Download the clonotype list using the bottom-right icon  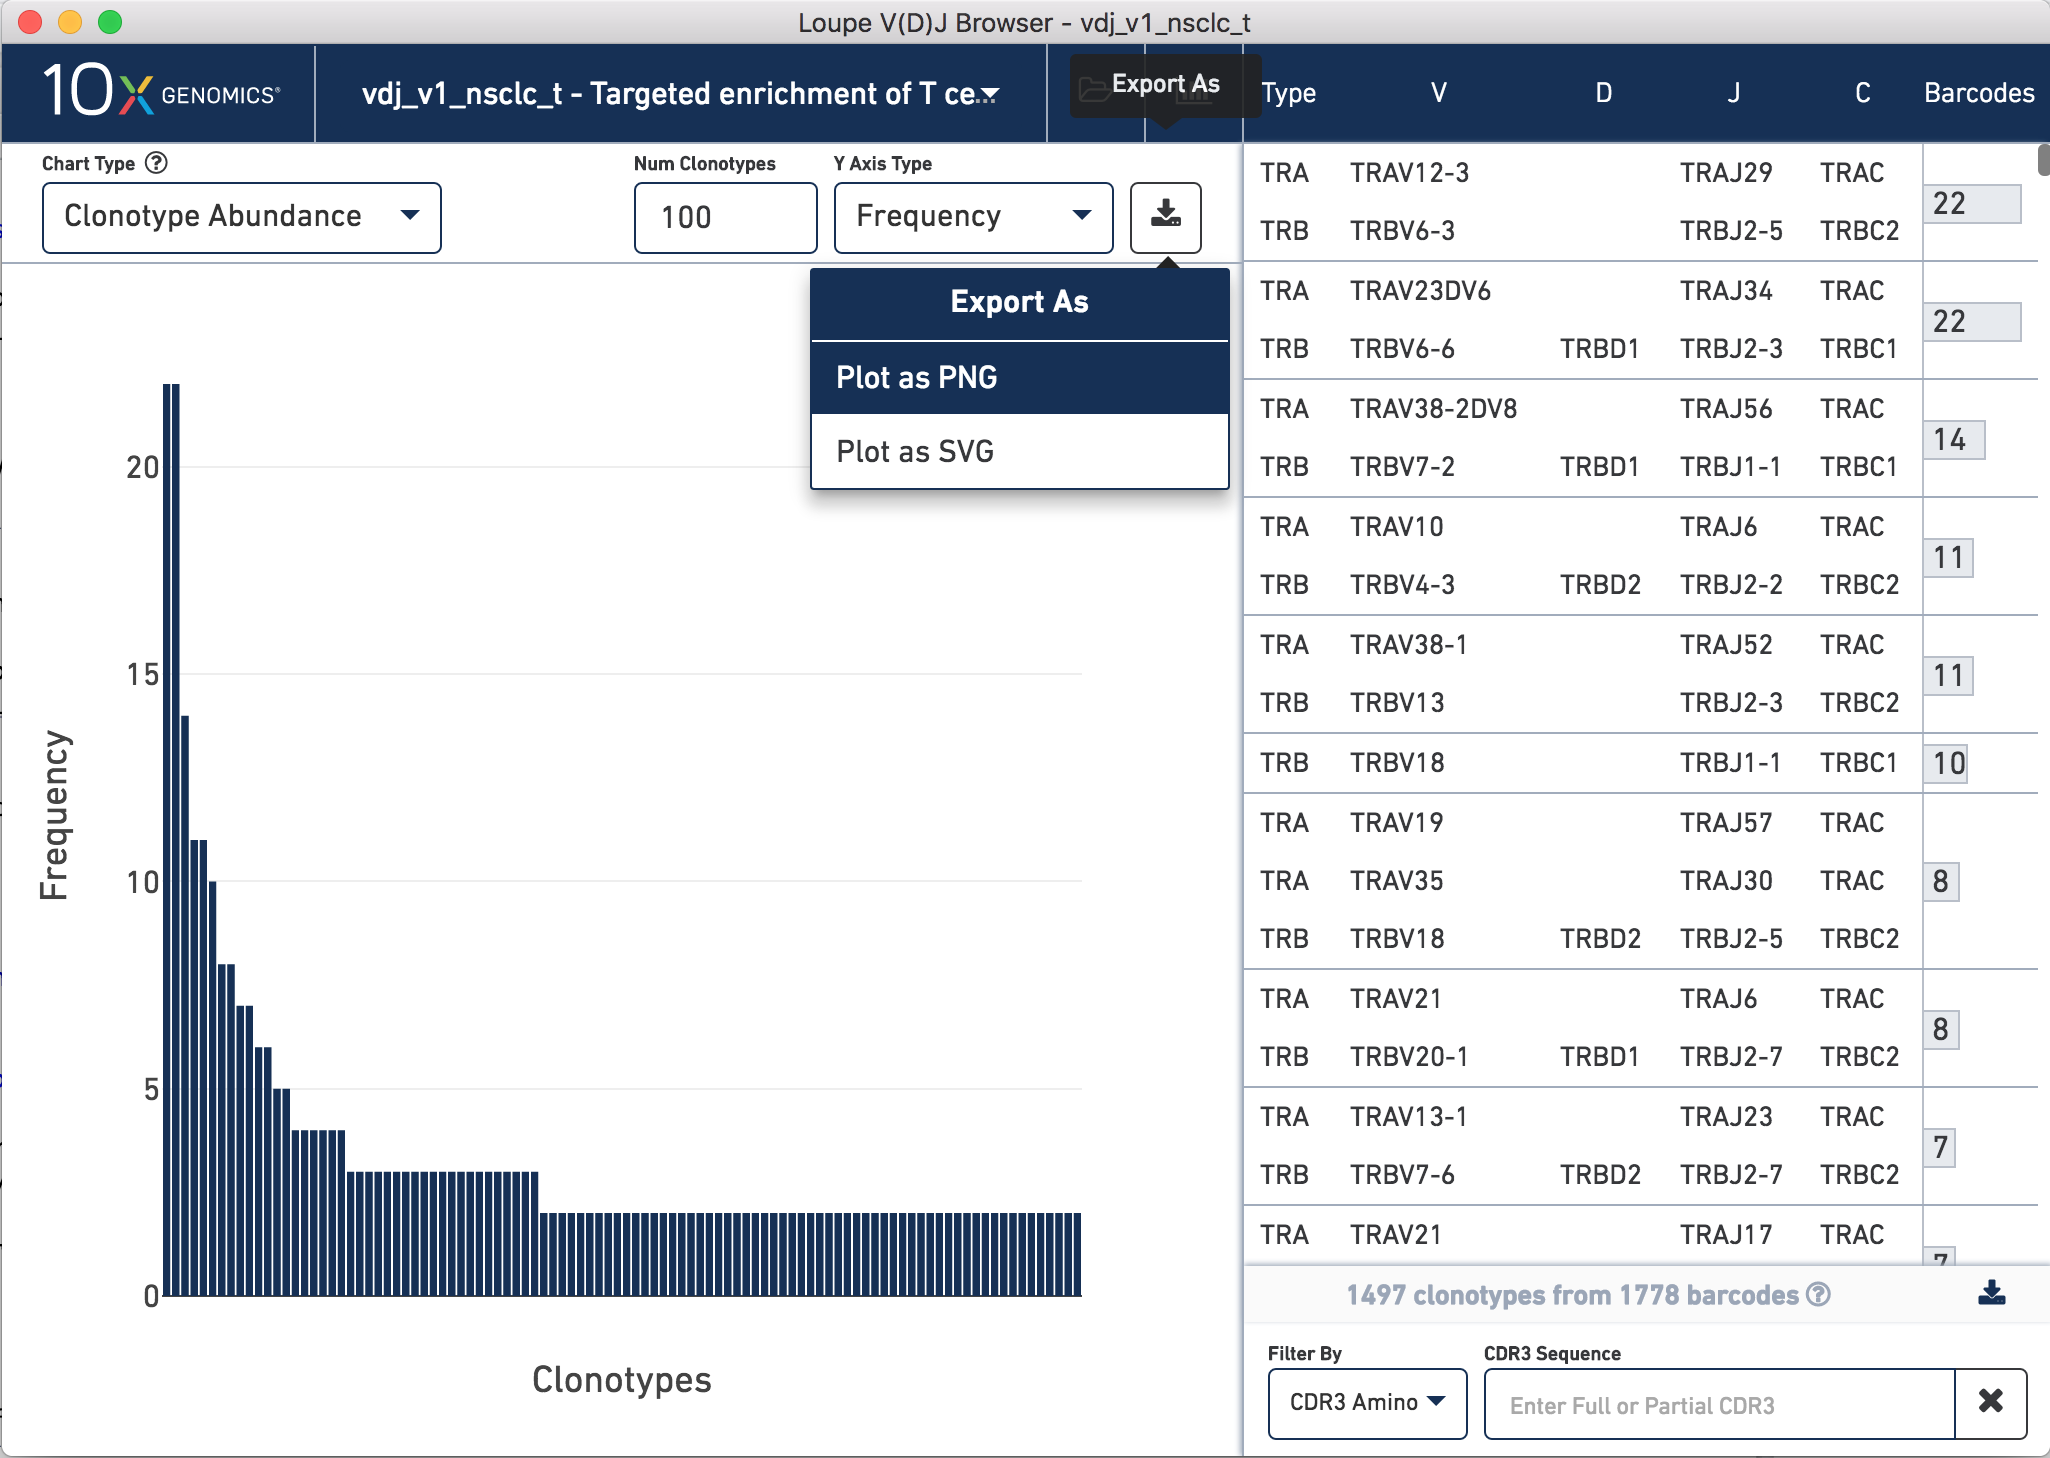coord(1991,1293)
